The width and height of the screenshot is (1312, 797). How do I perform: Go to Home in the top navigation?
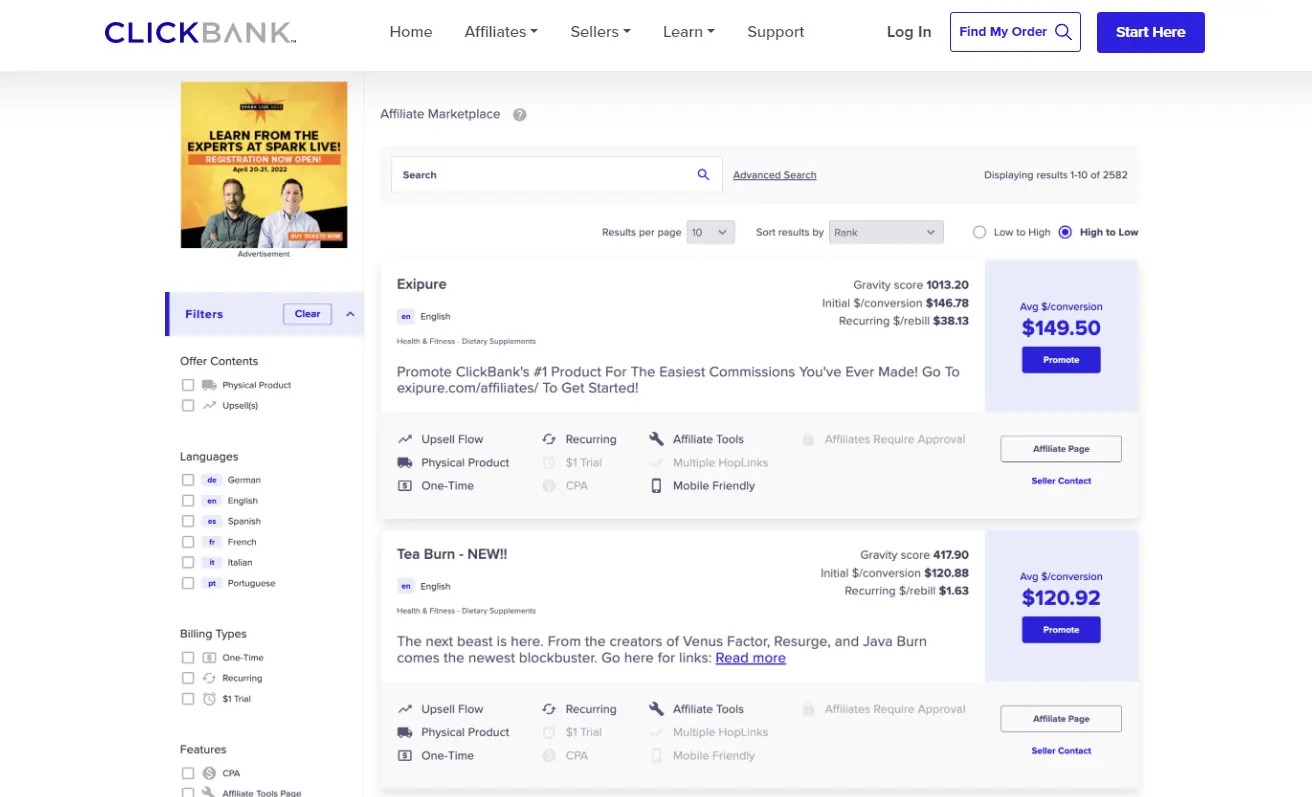tap(411, 32)
